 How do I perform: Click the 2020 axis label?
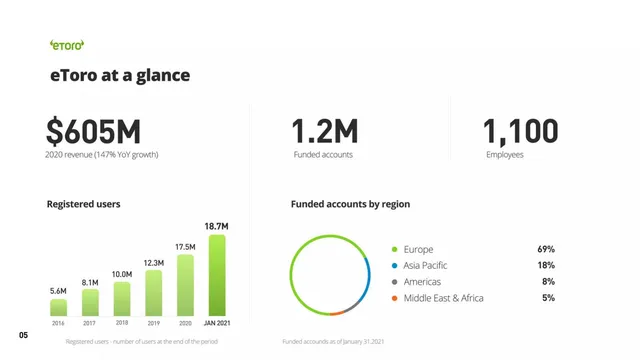(x=185, y=323)
